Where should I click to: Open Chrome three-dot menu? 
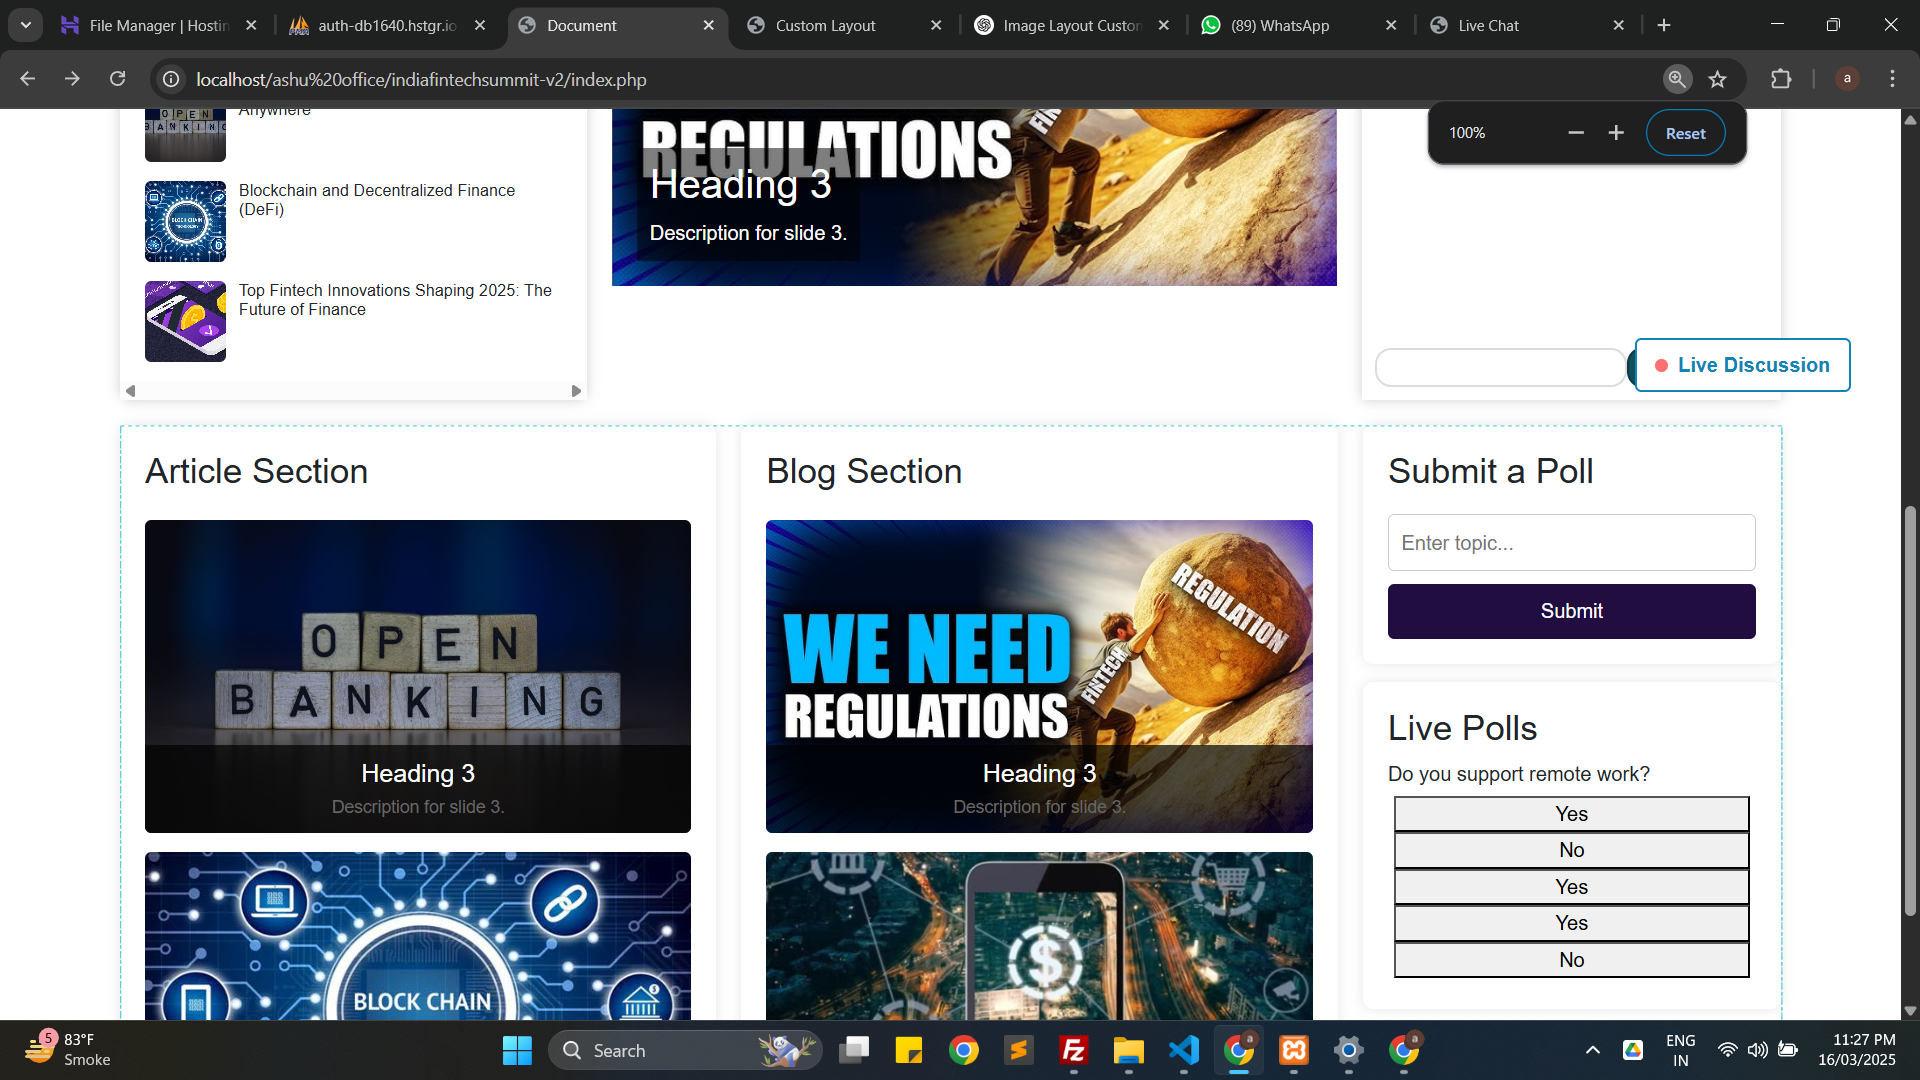pyautogui.click(x=1892, y=79)
